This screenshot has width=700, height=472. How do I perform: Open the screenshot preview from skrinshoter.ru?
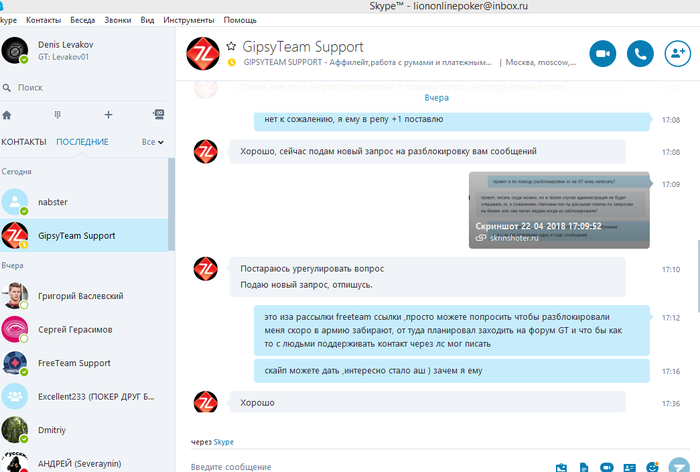[559, 210]
